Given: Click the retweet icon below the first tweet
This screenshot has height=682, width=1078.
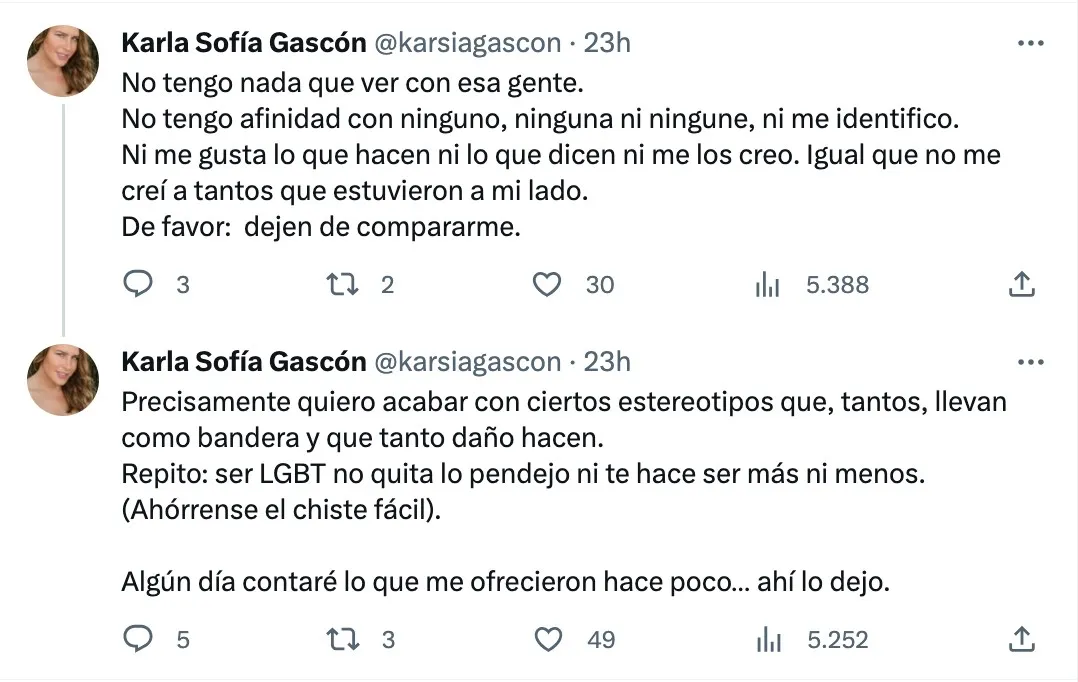Looking at the screenshot, I should click(x=345, y=285).
